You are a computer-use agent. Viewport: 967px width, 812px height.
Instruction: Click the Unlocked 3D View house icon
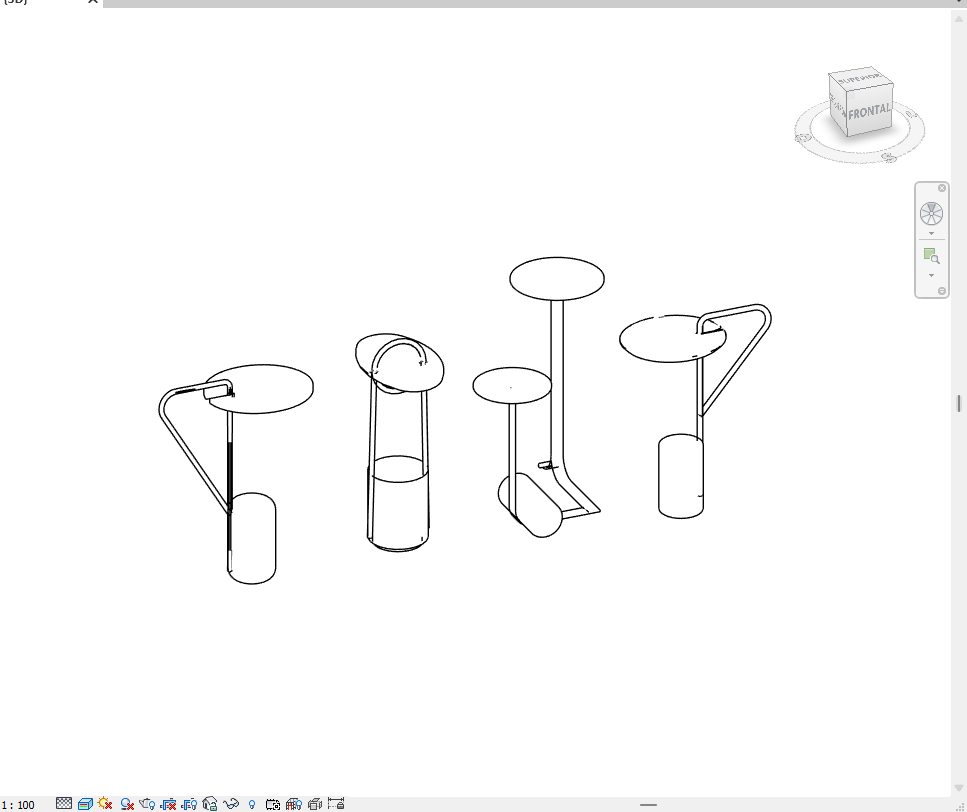coord(210,803)
